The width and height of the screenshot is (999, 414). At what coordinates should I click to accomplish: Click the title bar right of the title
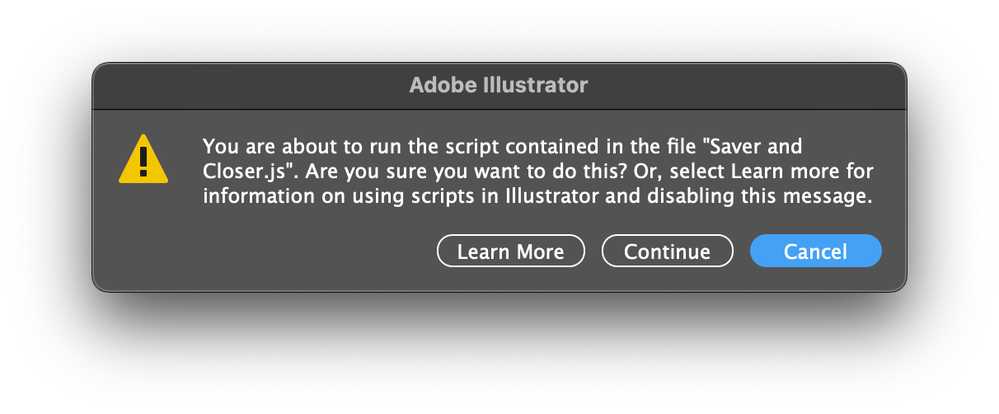(750, 86)
